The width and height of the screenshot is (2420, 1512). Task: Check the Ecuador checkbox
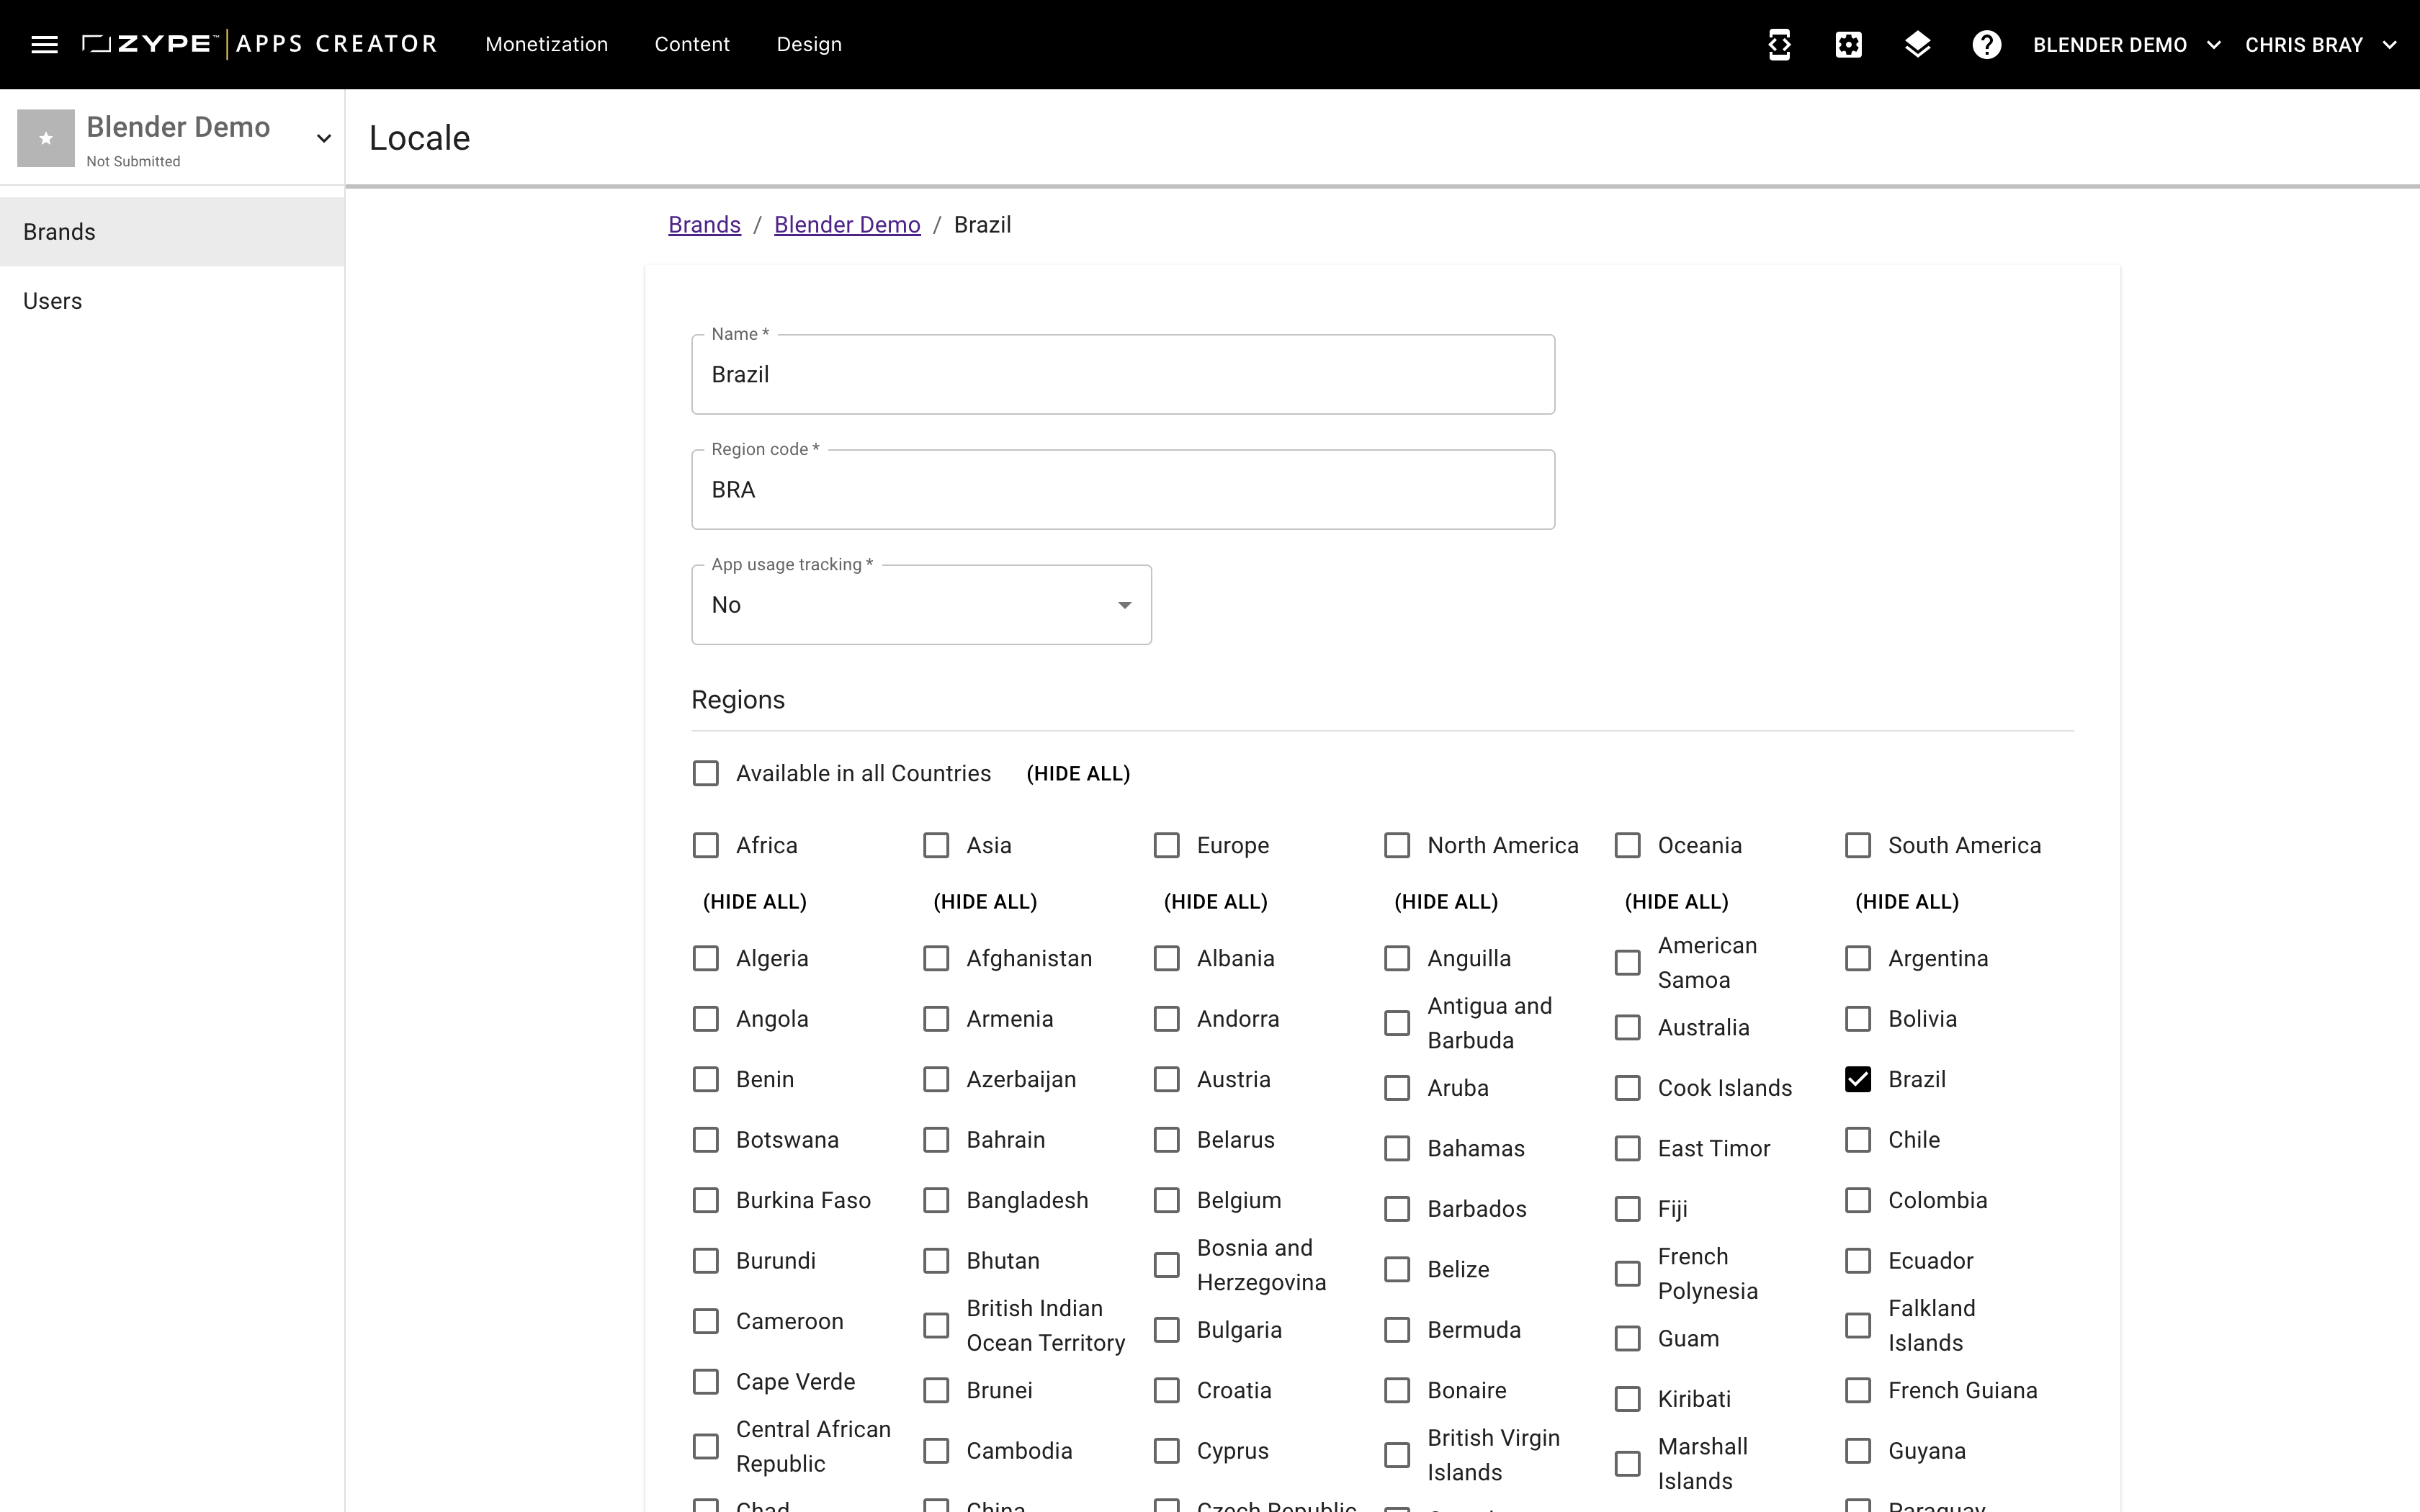click(1858, 1260)
